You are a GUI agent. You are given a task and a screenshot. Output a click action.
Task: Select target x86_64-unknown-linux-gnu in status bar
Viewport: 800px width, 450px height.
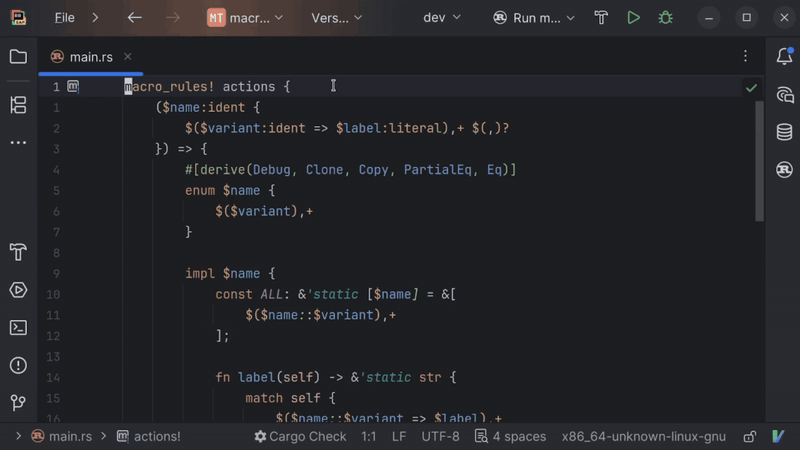click(643, 436)
